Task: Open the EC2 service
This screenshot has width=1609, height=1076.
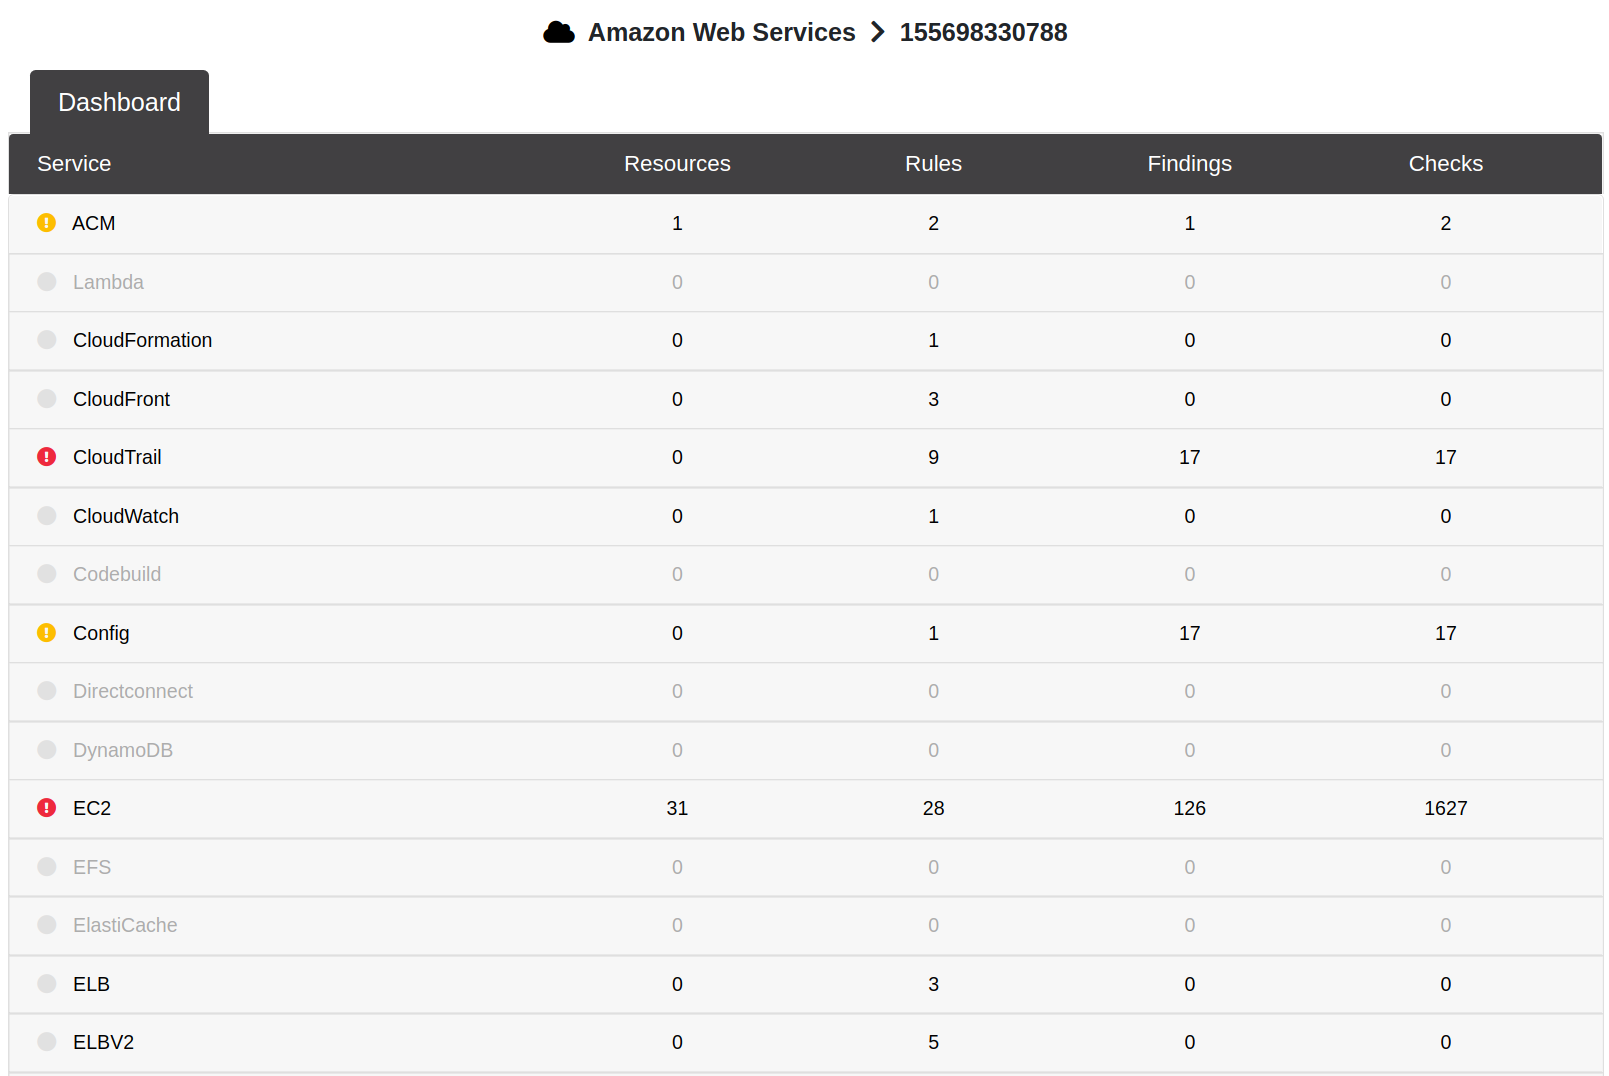Action: [92, 808]
